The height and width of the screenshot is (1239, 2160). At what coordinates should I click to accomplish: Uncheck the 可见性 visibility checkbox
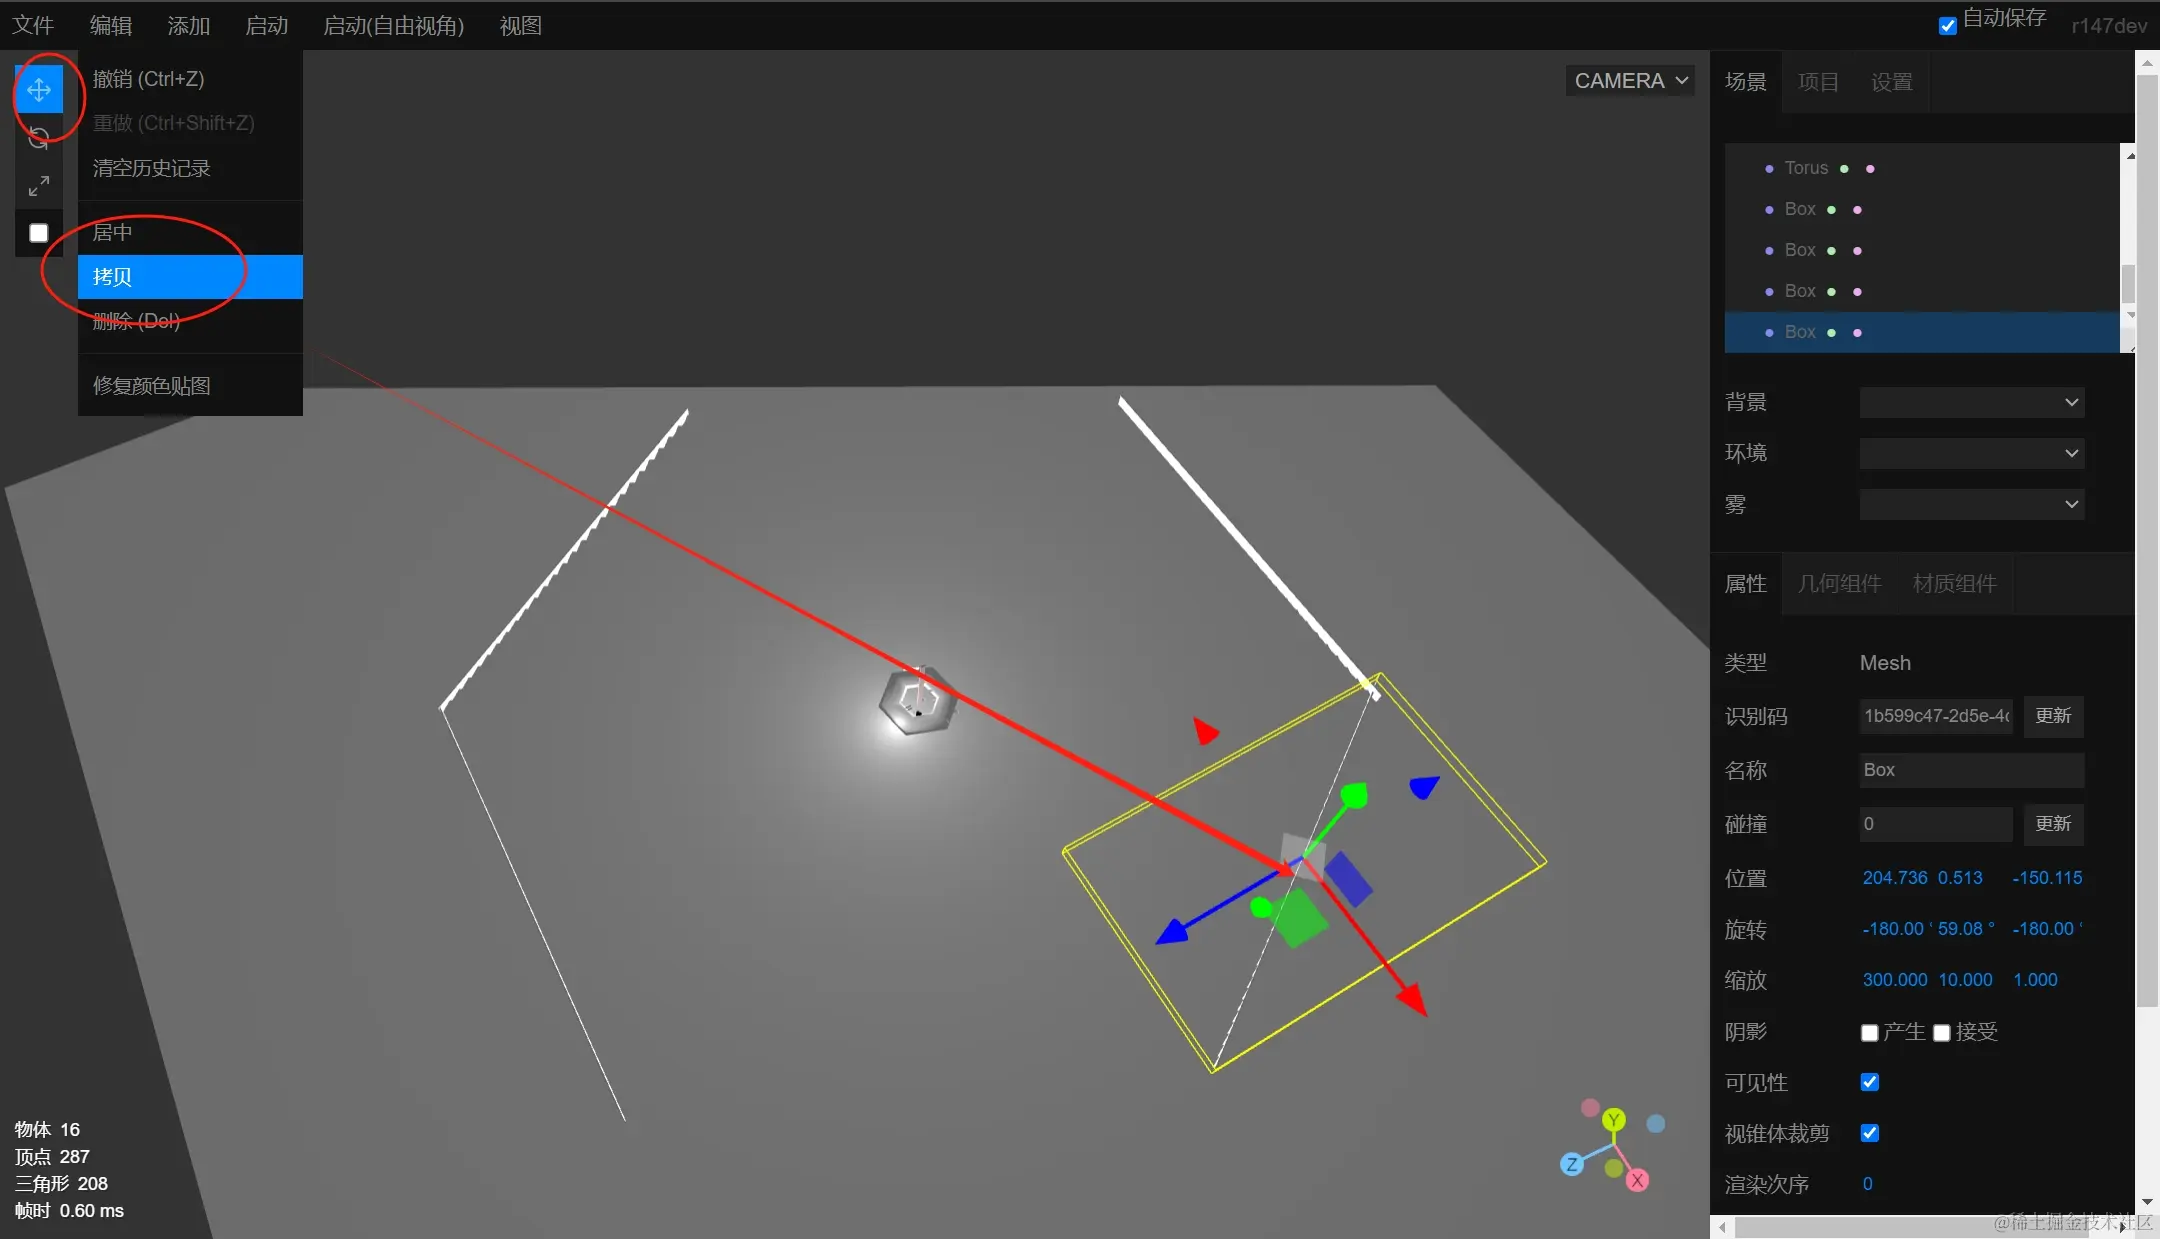point(1869,1082)
